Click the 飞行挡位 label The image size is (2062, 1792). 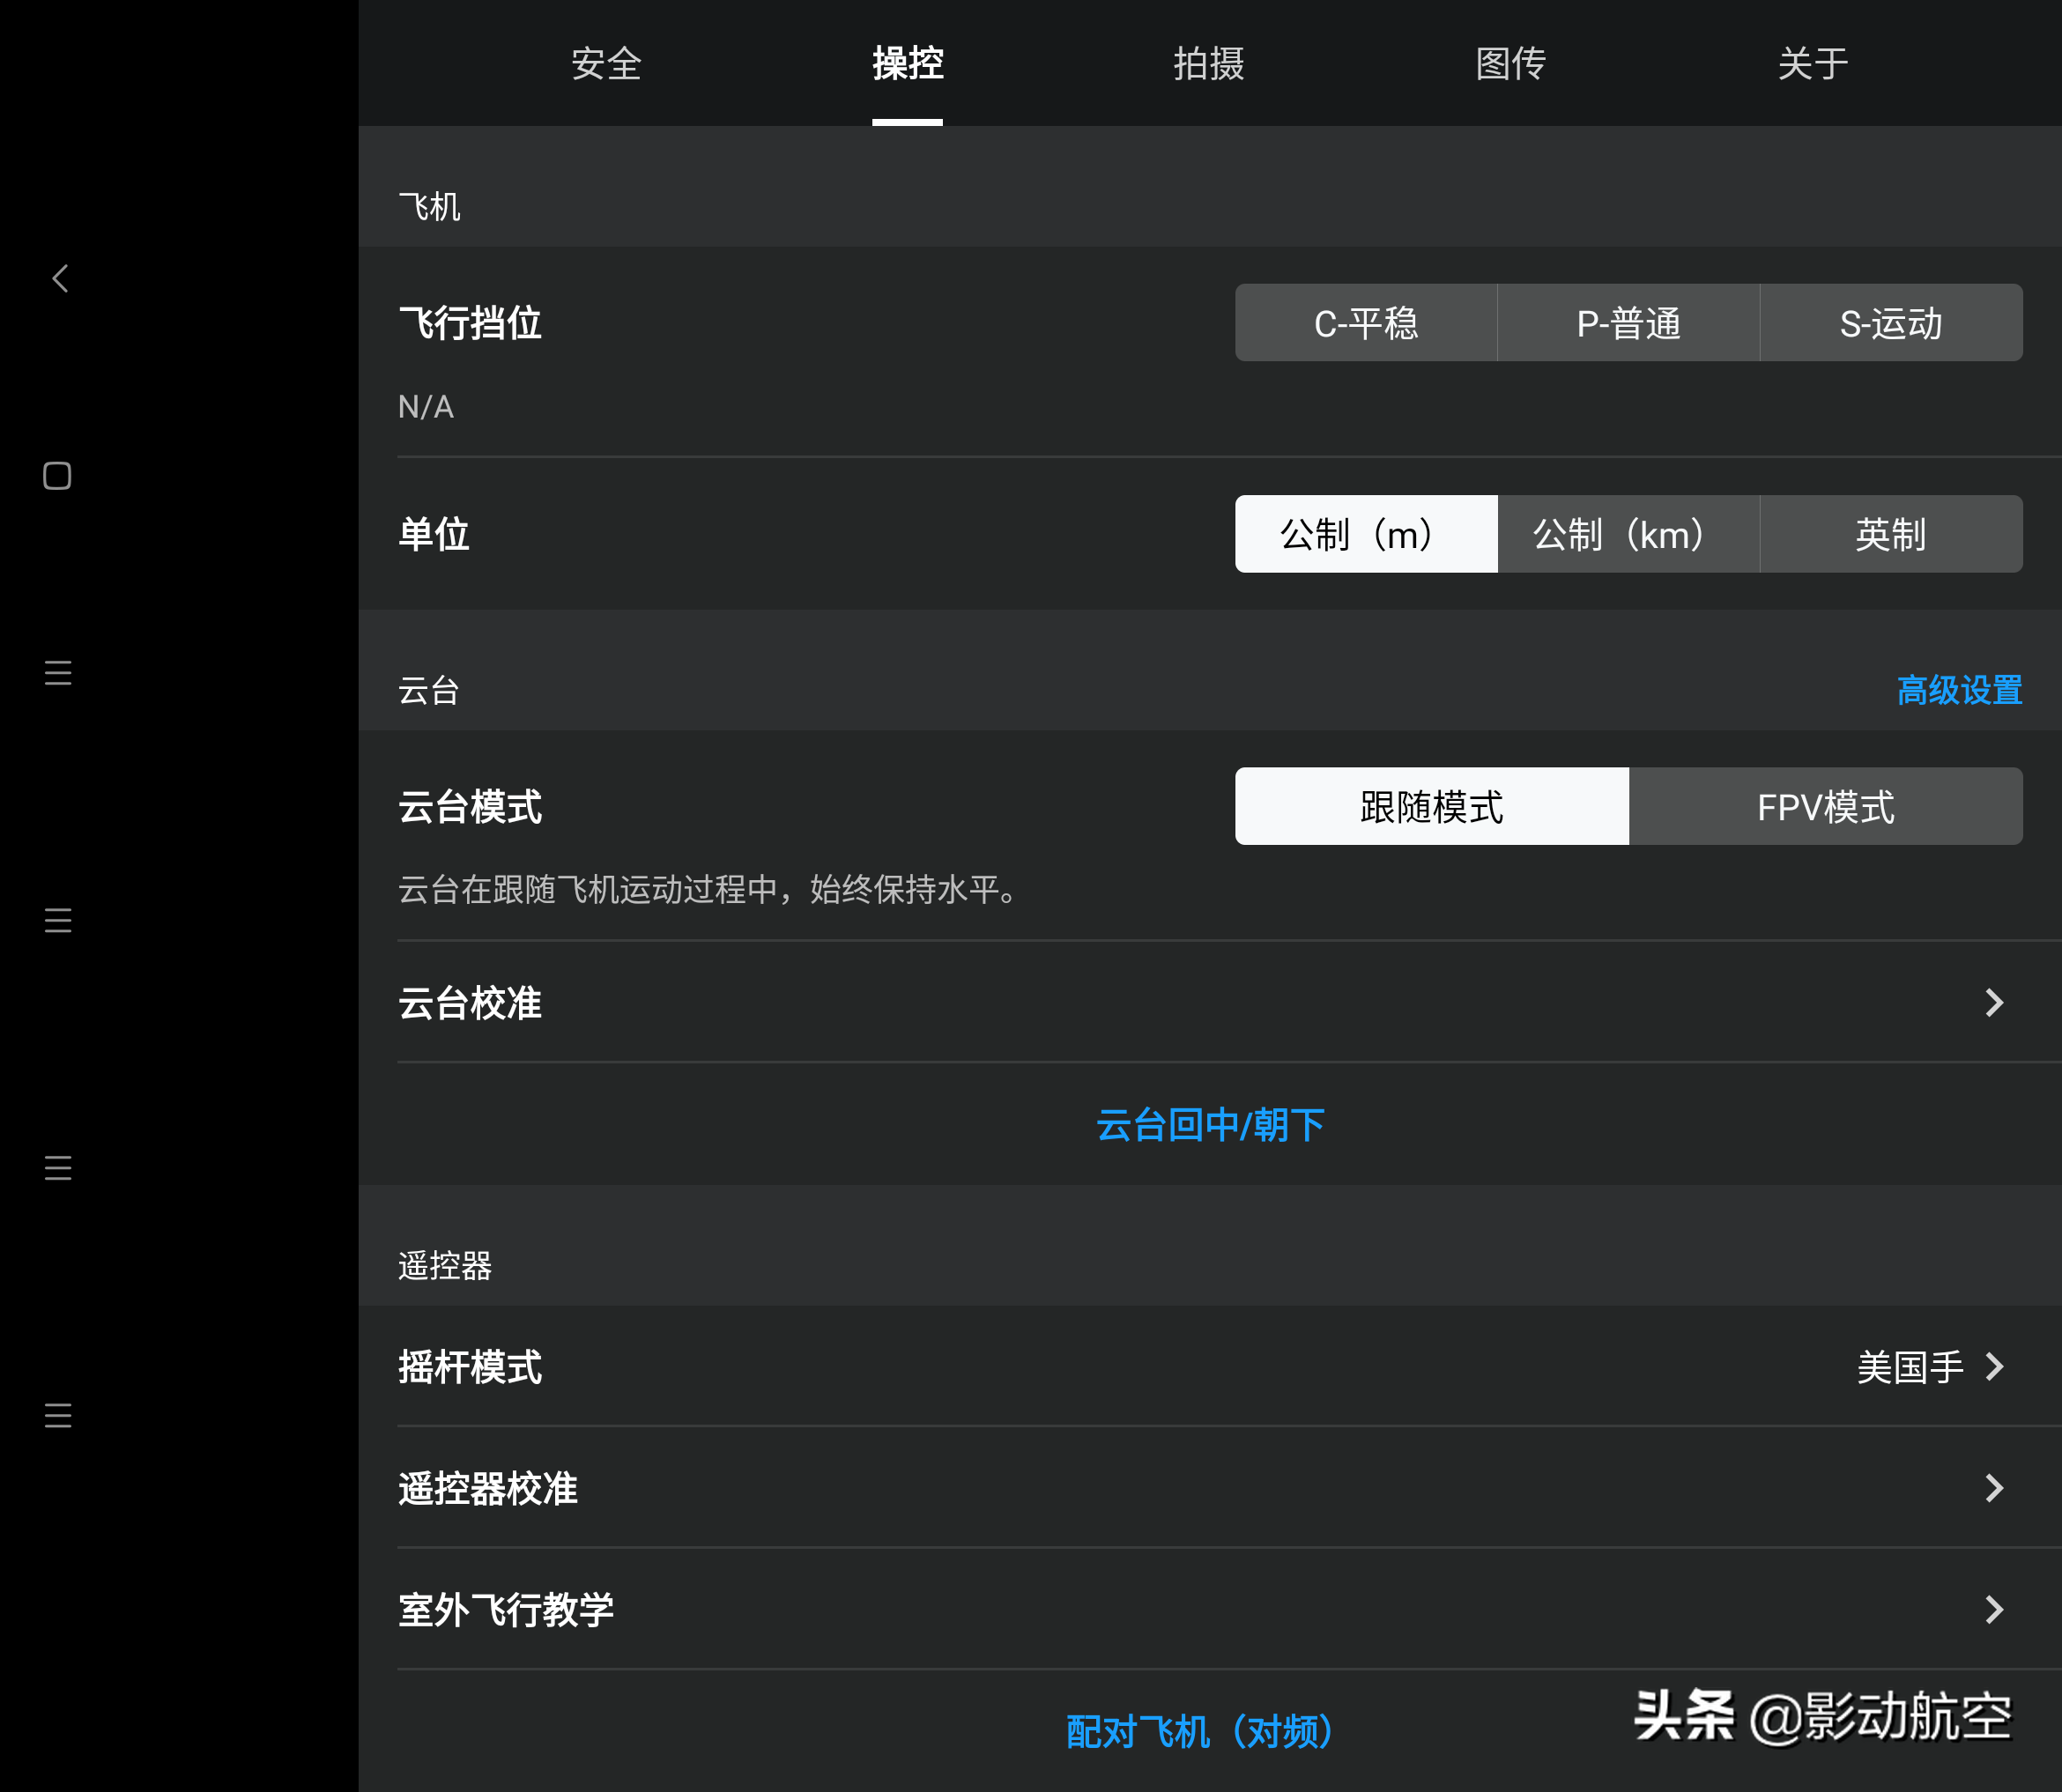(470, 323)
